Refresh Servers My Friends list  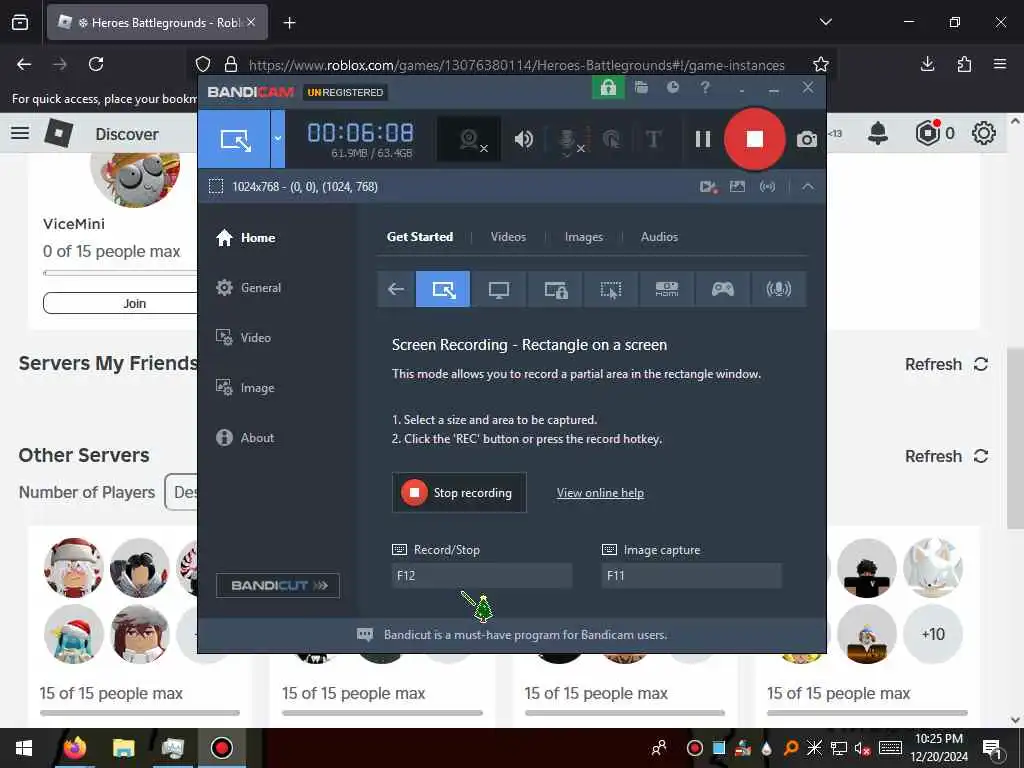pyautogui.click(x=946, y=364)
